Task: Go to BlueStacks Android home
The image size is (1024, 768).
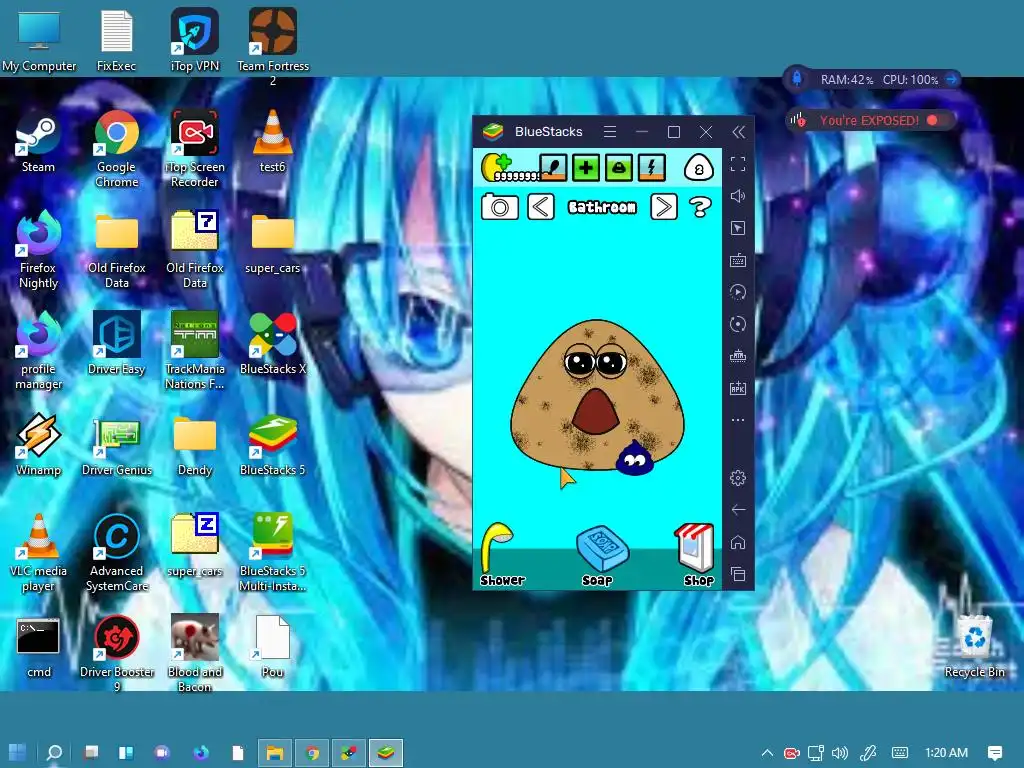Action: click(738, 542)
